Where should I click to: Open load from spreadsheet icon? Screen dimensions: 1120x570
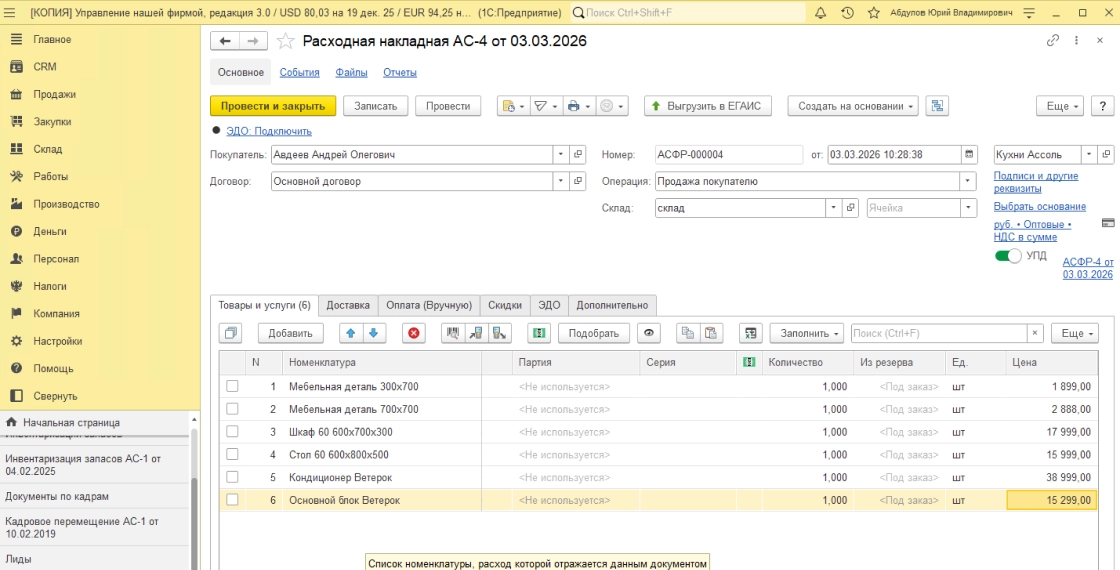coord(750,333)
